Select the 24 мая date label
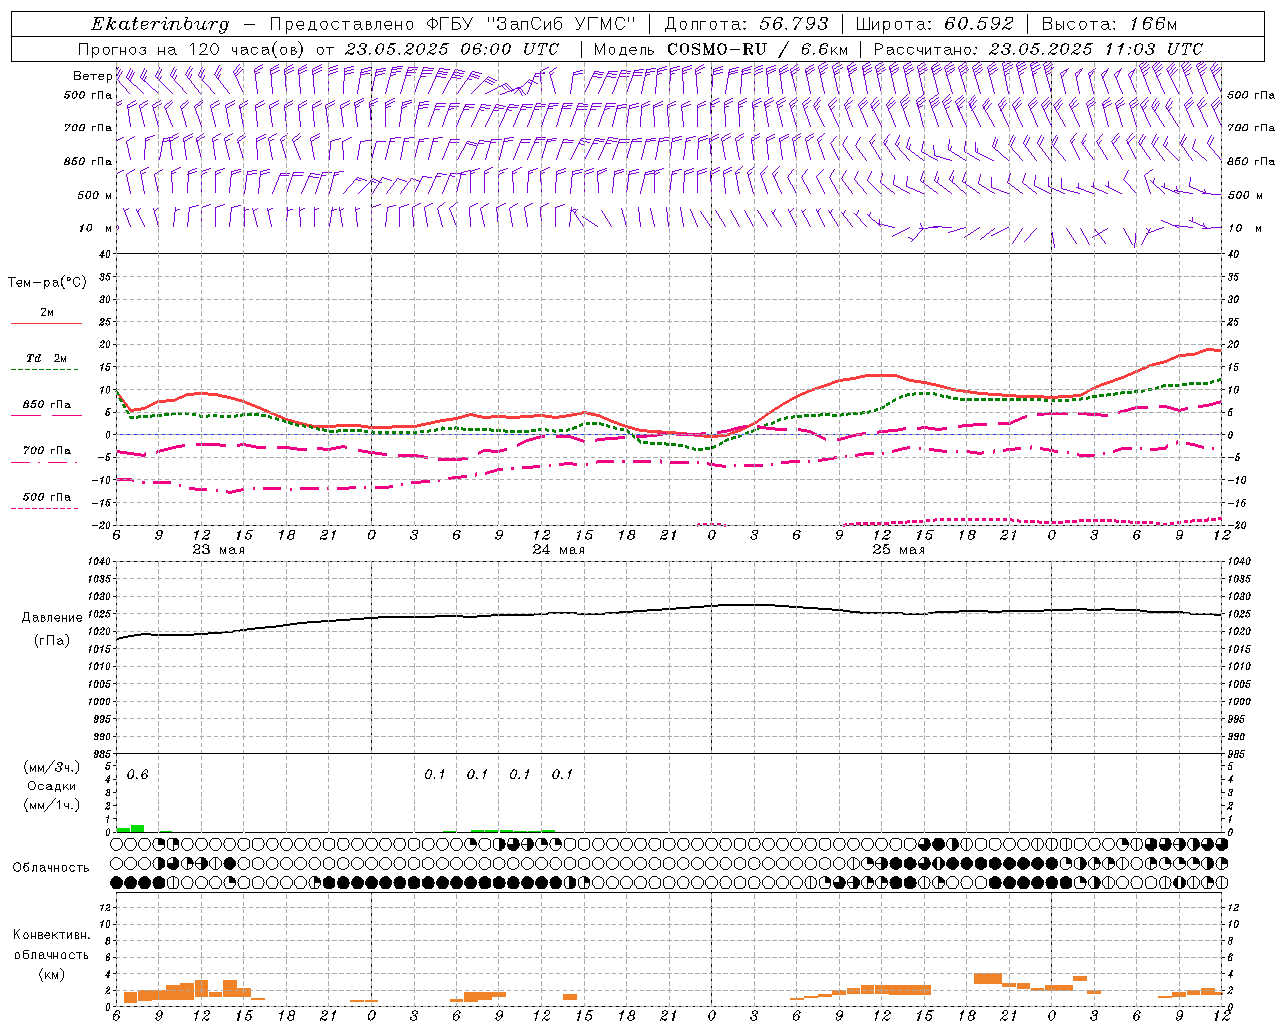The image size is (1280, 1024). (559, 550)
